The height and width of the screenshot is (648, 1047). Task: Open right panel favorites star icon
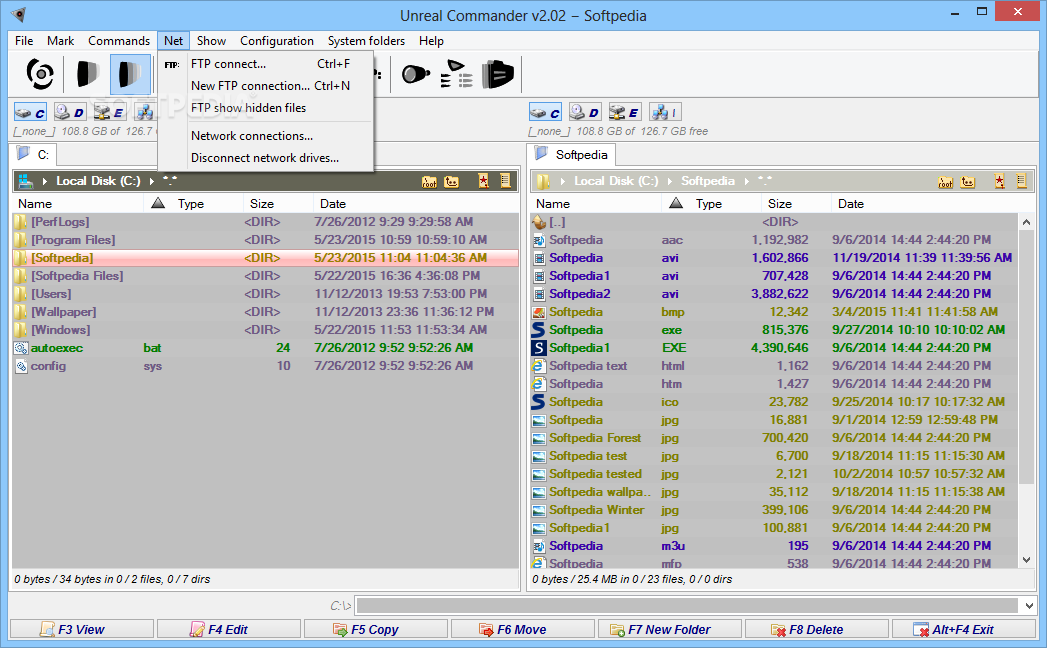(x=1000, y=181)
